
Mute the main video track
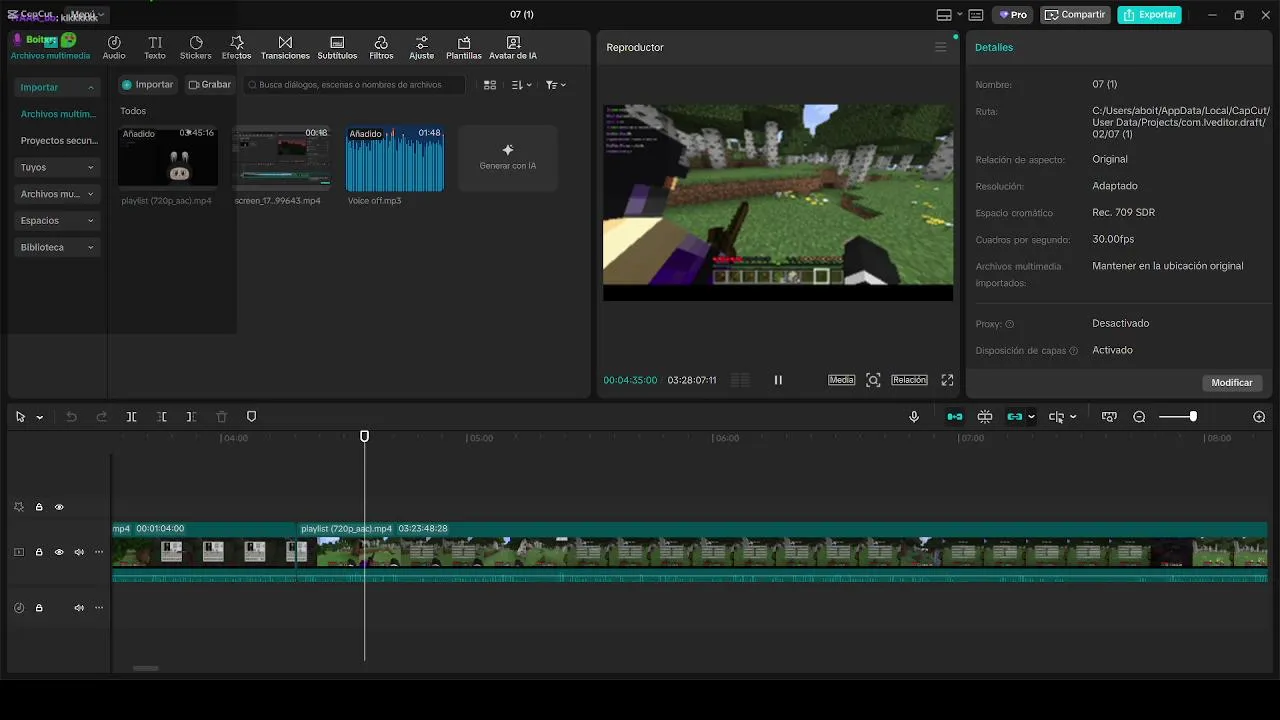pyautogui.click(x=79, y=552)
